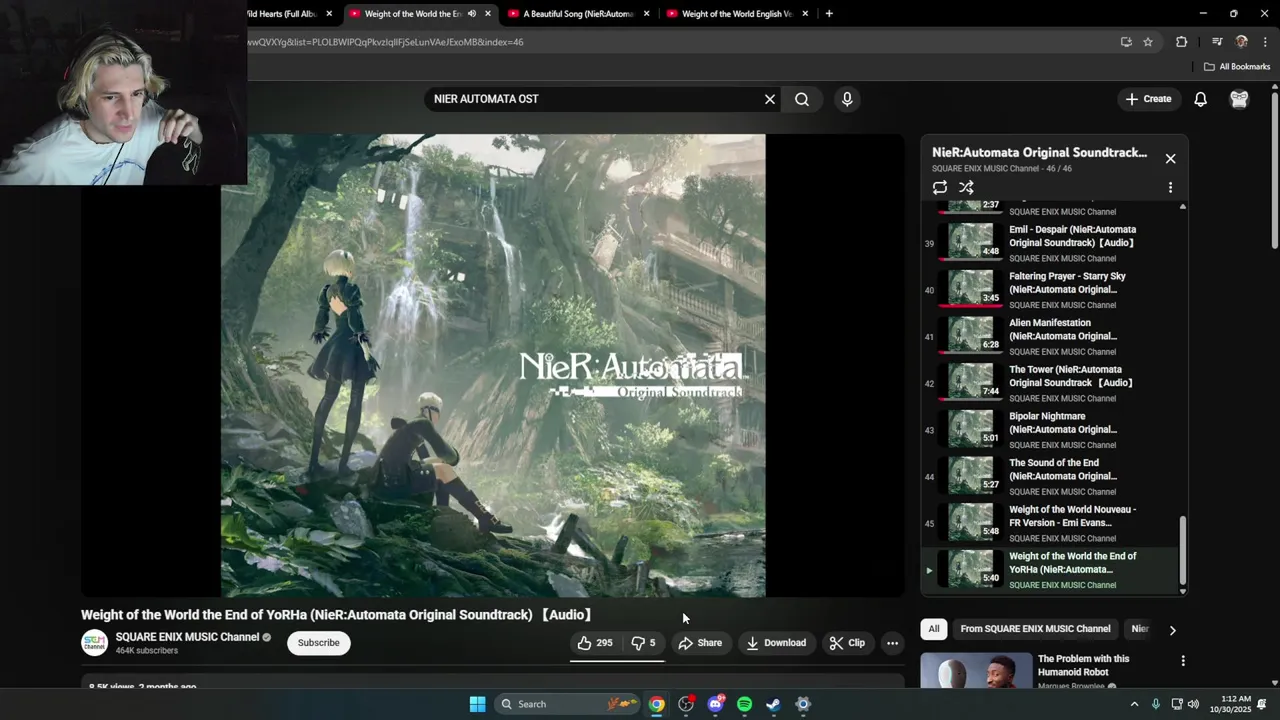This screenshot has height=720, width=1280.
Task: Play Faltering Prayer - Starry Sky track
Action: (1050, 290)
